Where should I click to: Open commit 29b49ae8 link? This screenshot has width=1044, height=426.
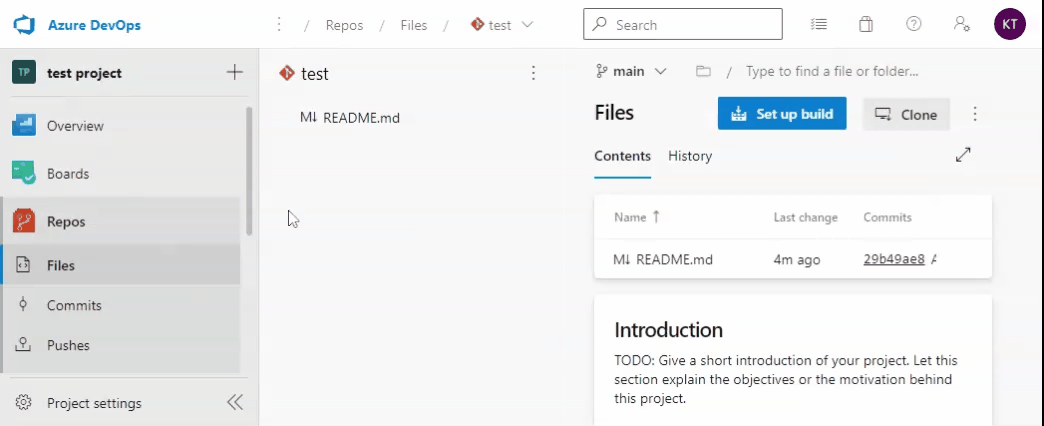click(x=894, y=260)
